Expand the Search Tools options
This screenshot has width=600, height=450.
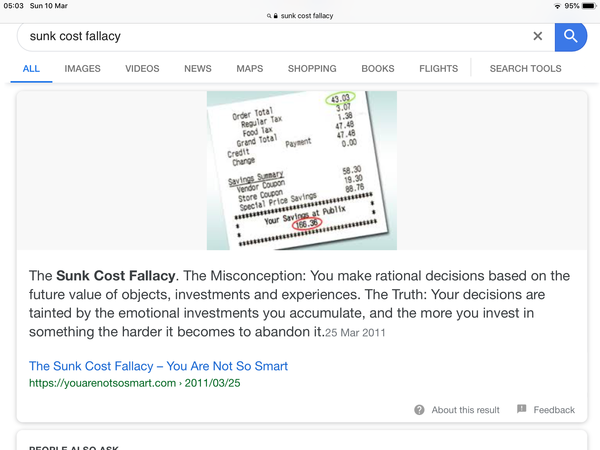tap(525, 68)
